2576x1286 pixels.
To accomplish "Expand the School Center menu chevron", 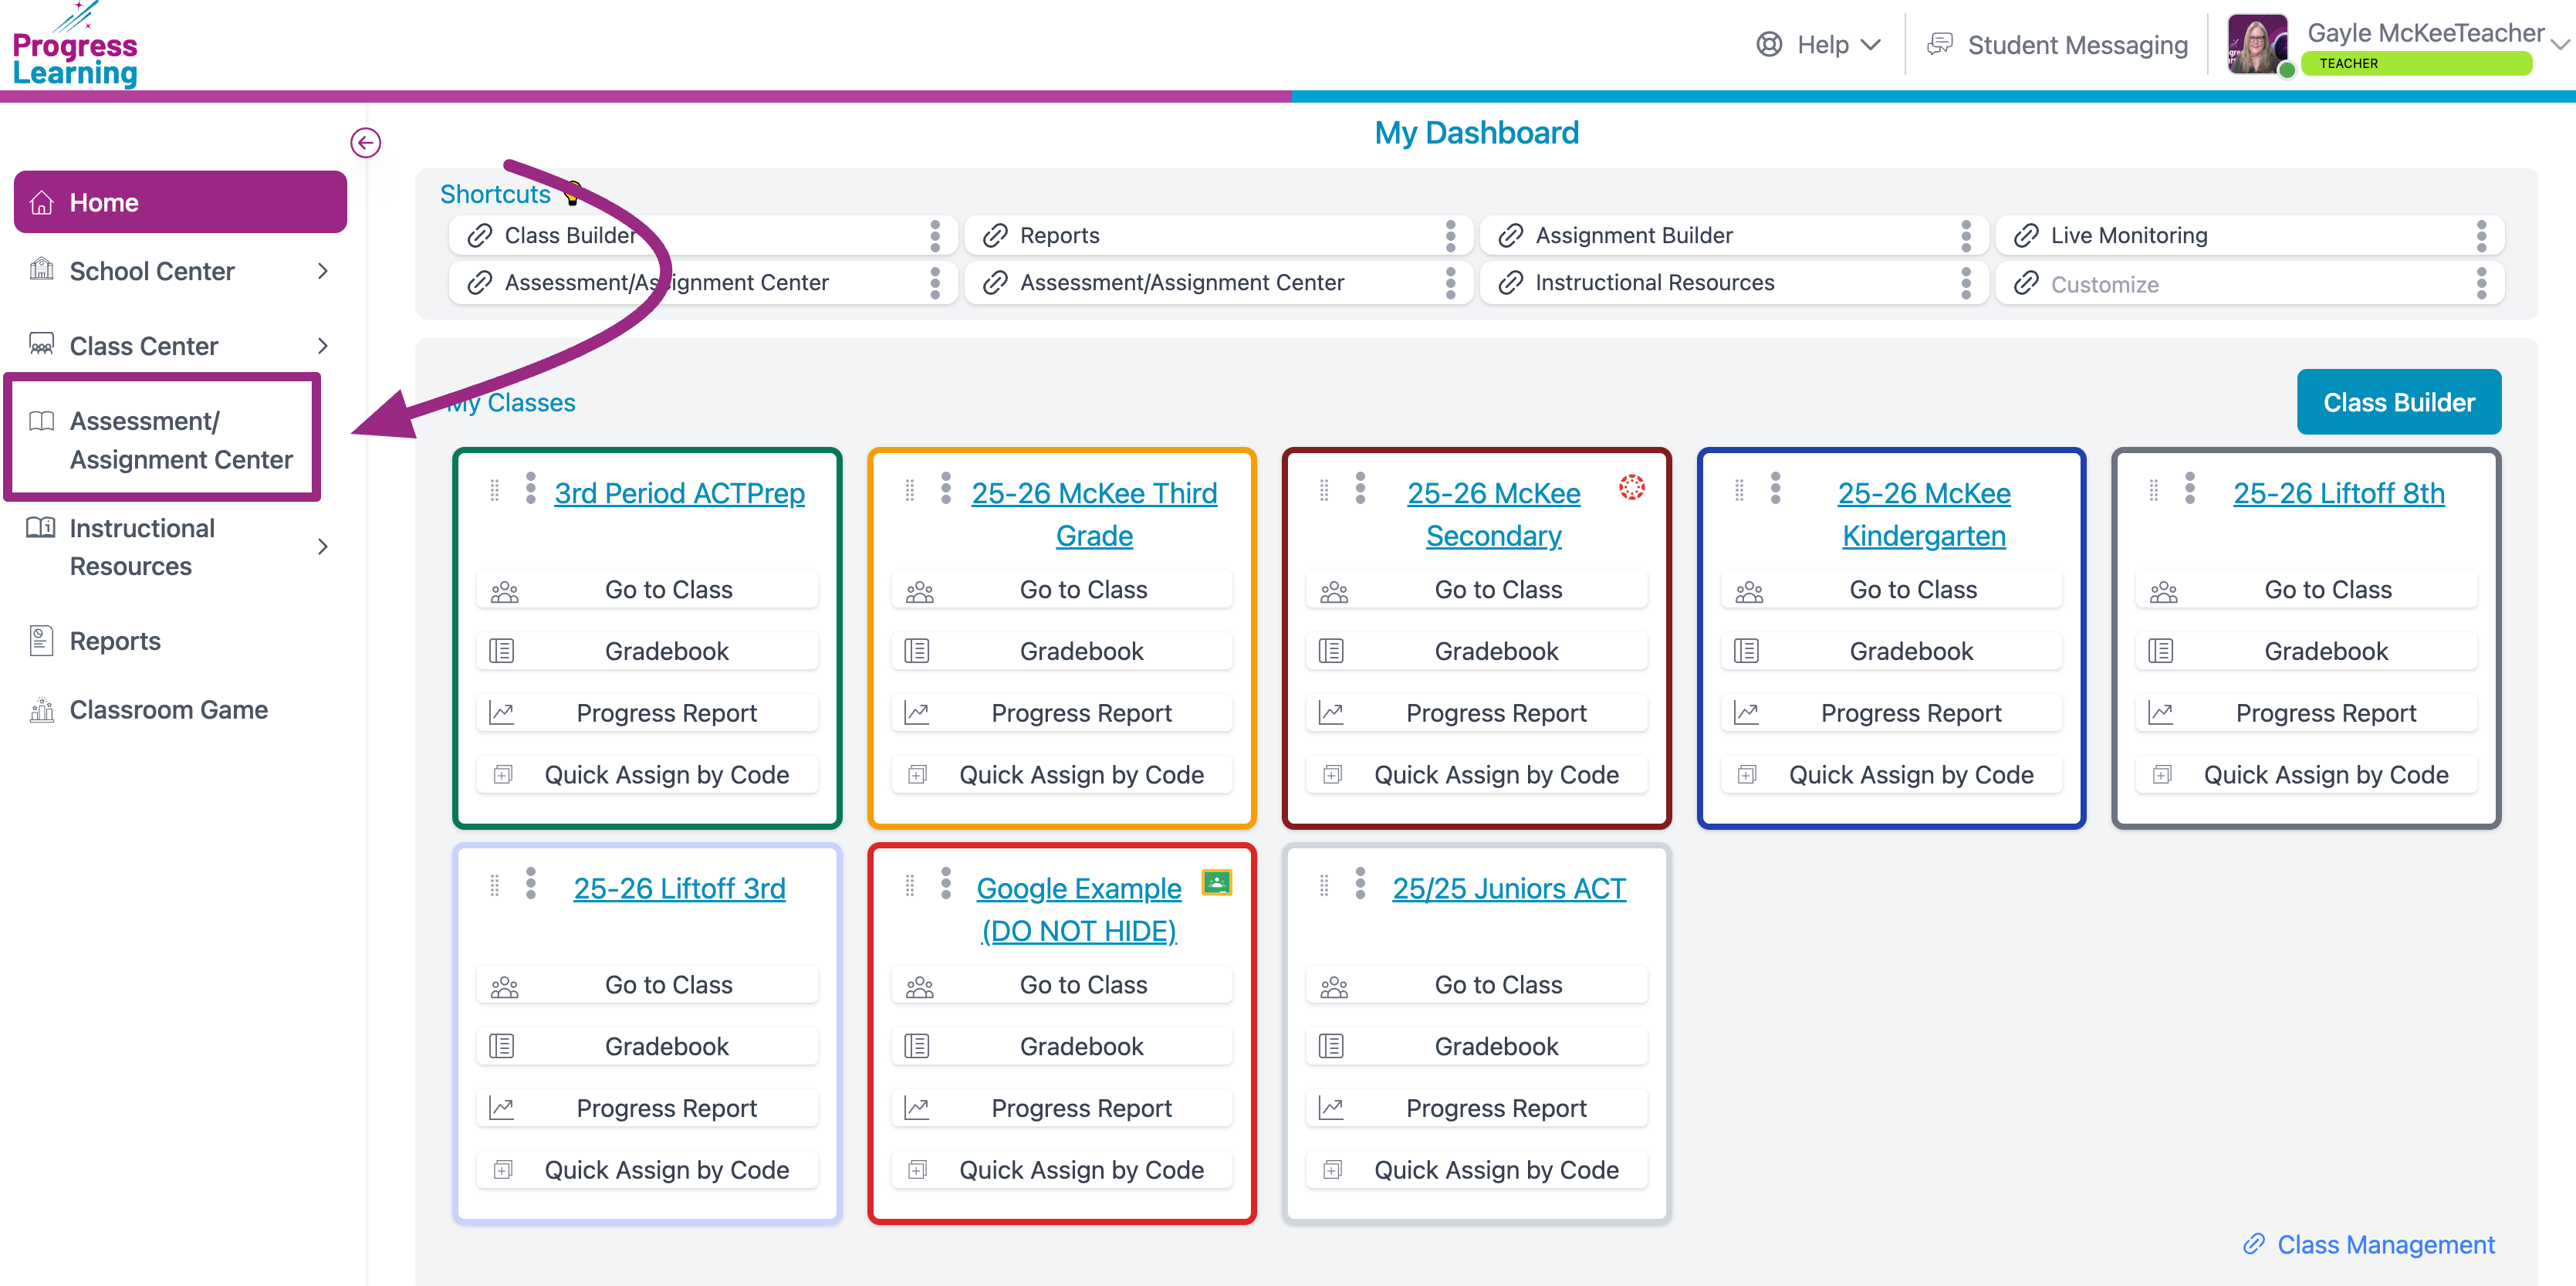I will [x=322, y=272].
